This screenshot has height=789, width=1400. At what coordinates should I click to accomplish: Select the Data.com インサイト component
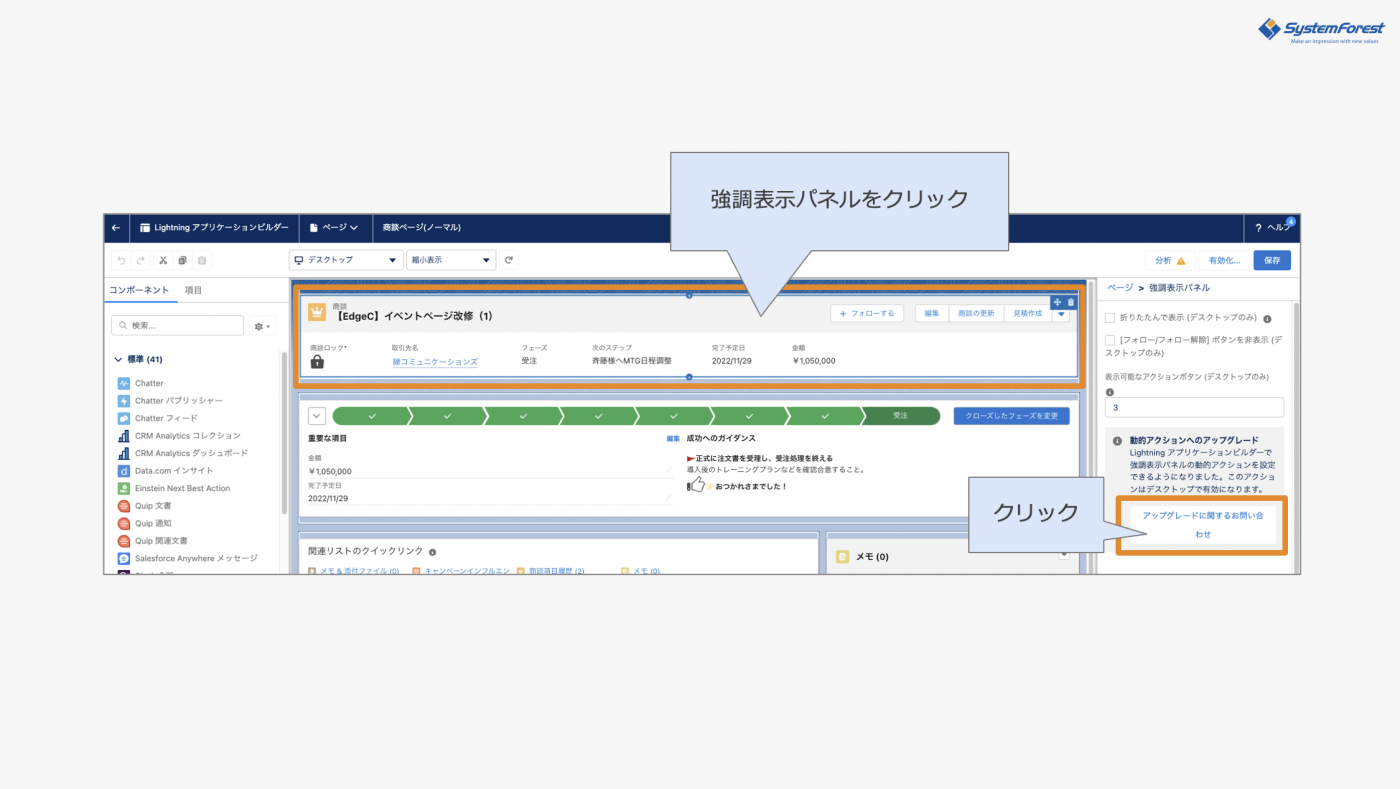pos(166,471)
